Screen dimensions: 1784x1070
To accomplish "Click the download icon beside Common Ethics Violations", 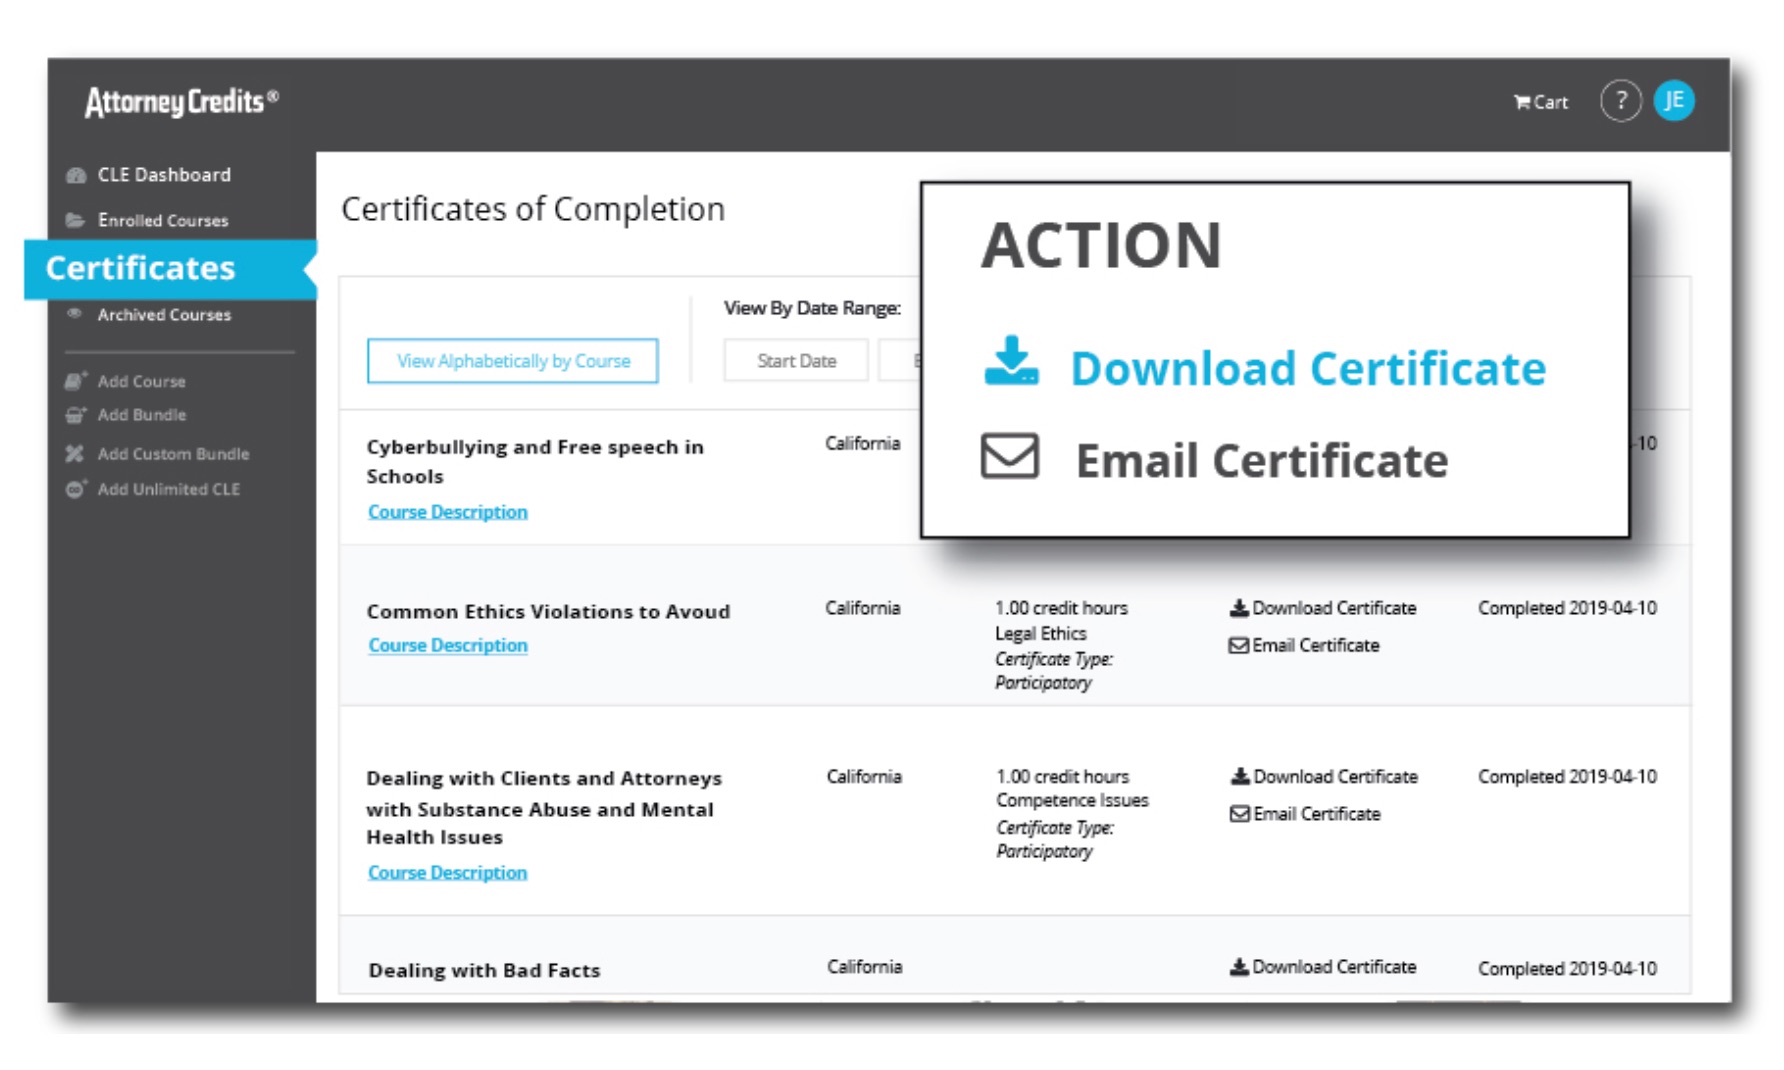I will (x=1237, y=607).
